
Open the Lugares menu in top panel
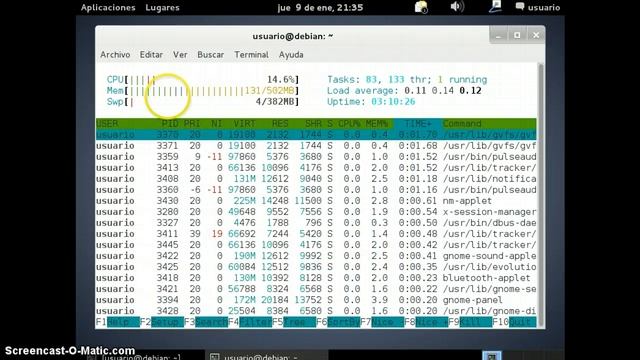pyautogui.click(x=162, y=7)
